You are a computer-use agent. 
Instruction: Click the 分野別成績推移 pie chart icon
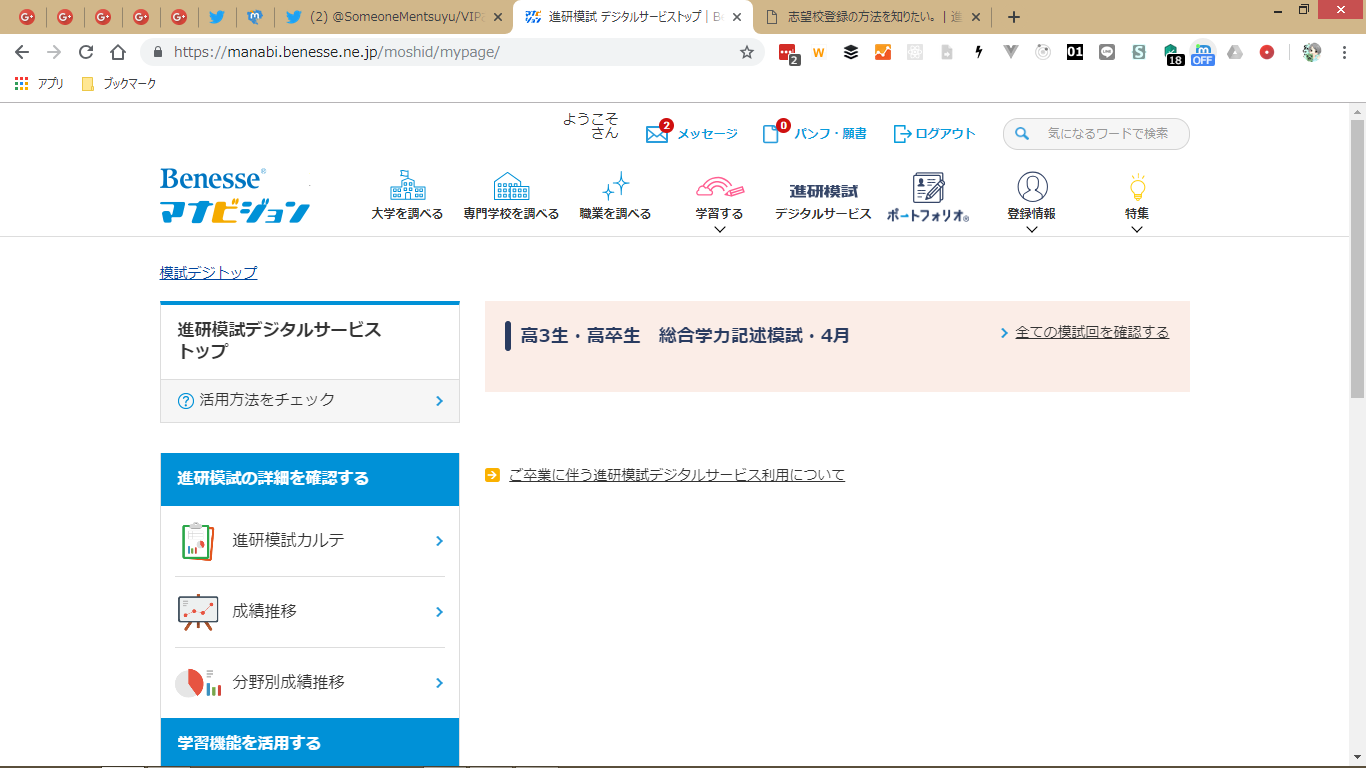tap(198, 683)
